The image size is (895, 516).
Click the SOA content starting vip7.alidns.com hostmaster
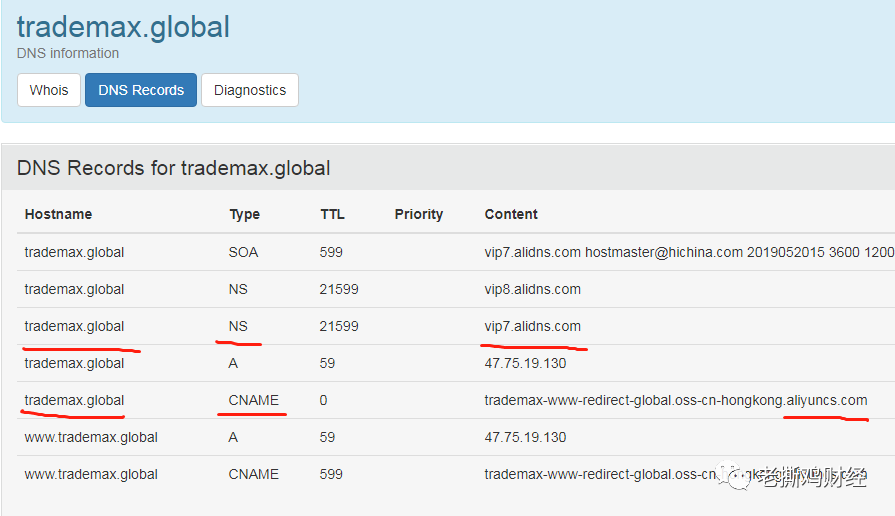click(690, 252)
